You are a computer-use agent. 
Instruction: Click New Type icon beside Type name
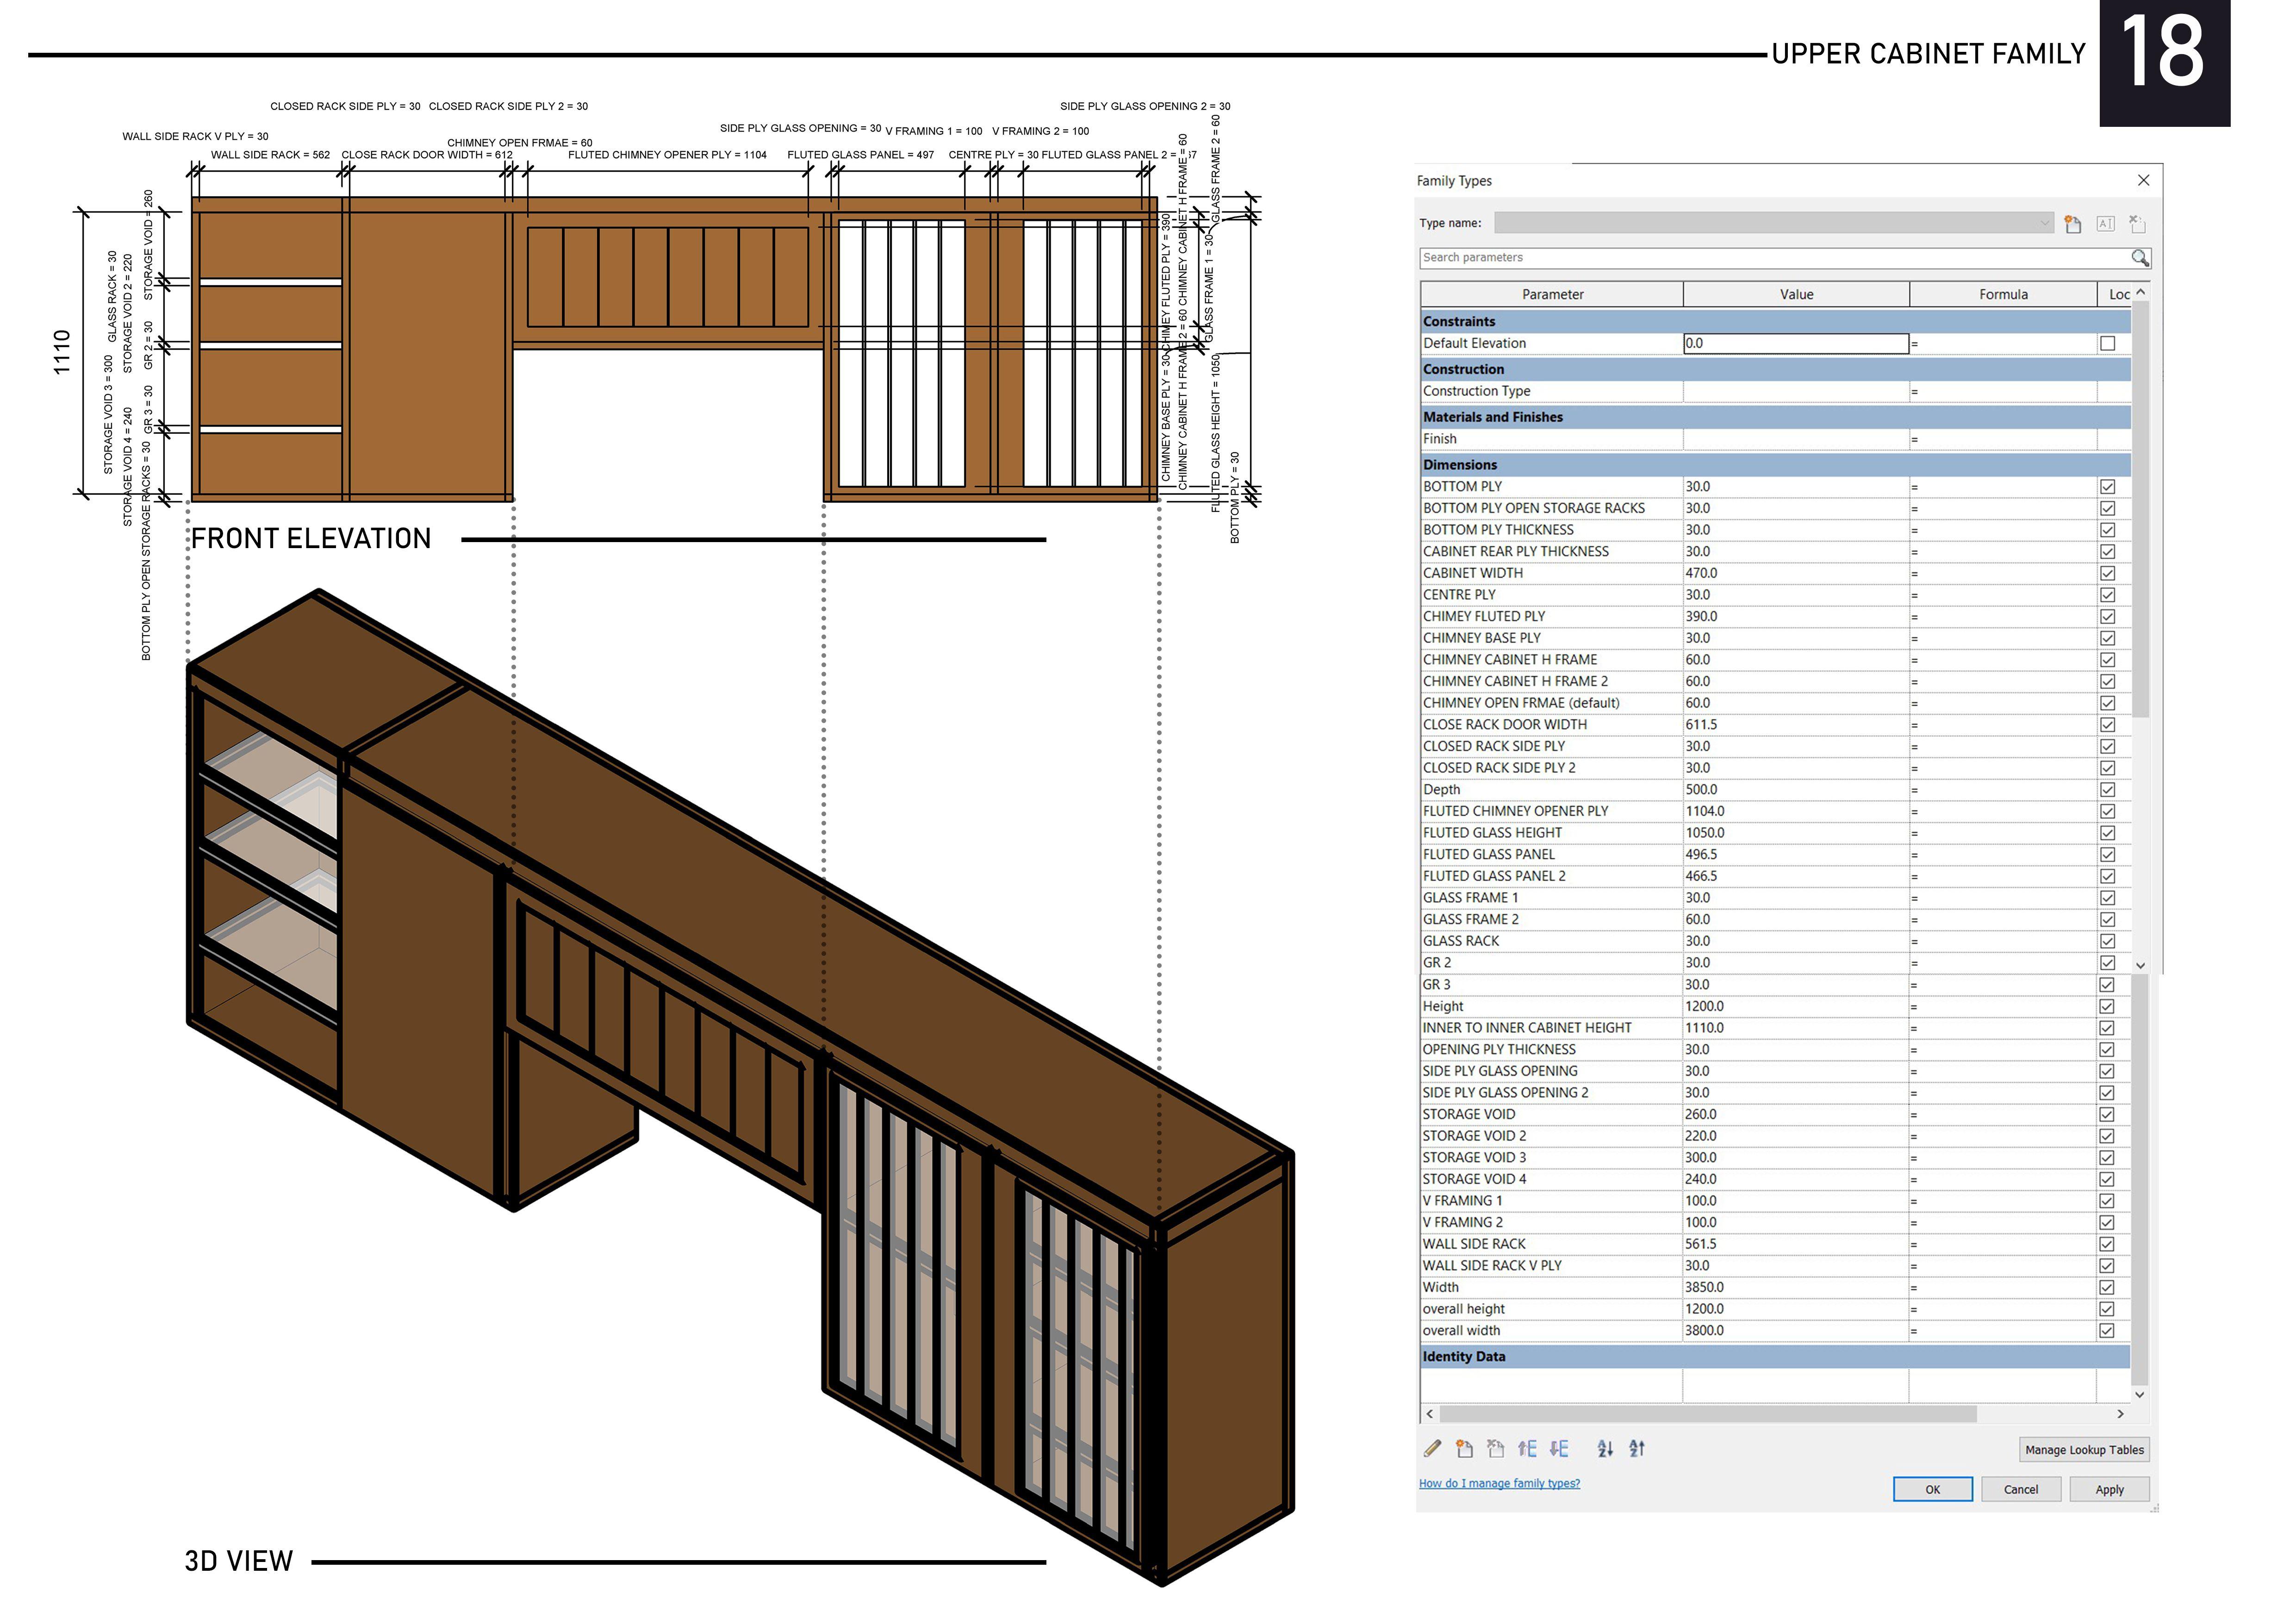[2073, 224]
